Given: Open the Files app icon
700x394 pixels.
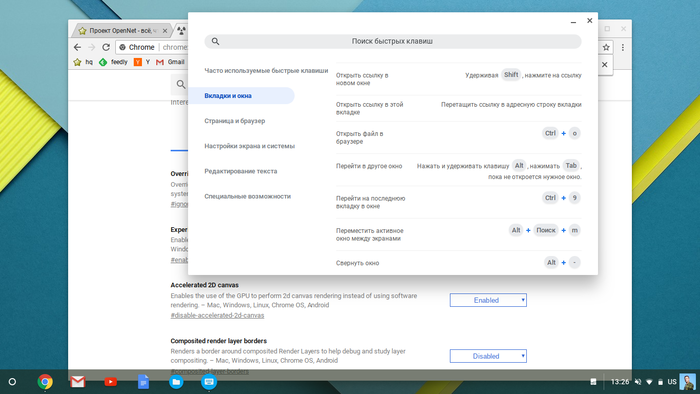Looking at the screenshot, I should click(x=176, y=382).
